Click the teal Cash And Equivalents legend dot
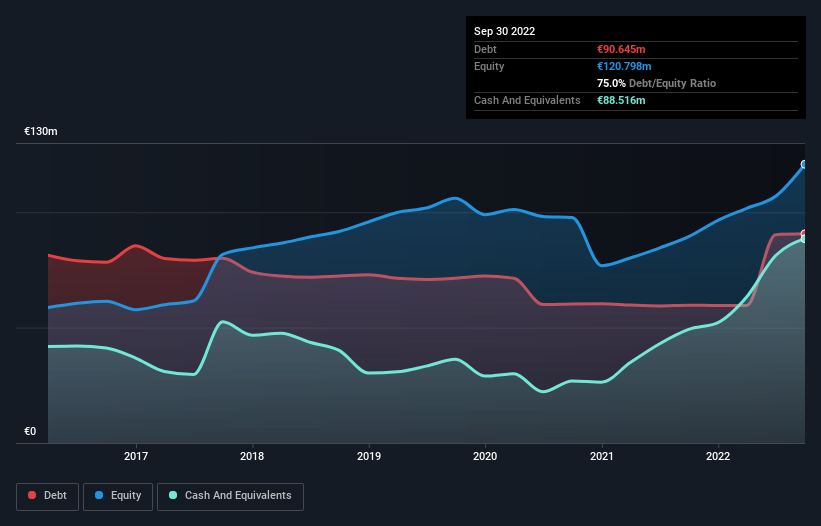The image size is (821, 526). tap(173, 495)
